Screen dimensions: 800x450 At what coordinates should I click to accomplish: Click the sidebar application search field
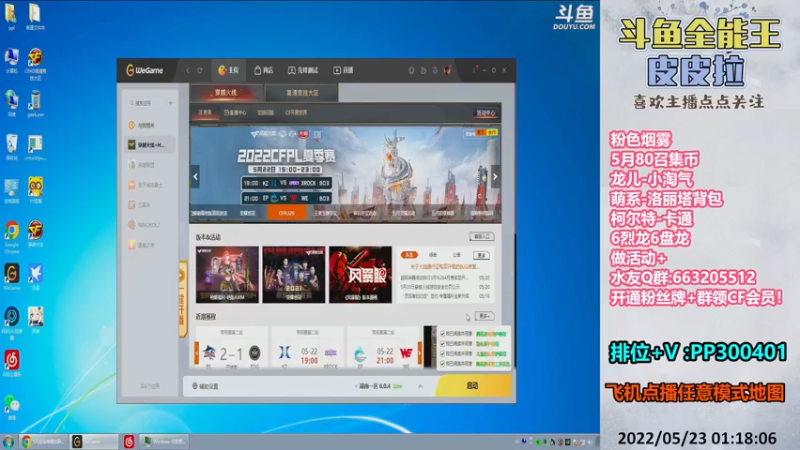[145, 103]
